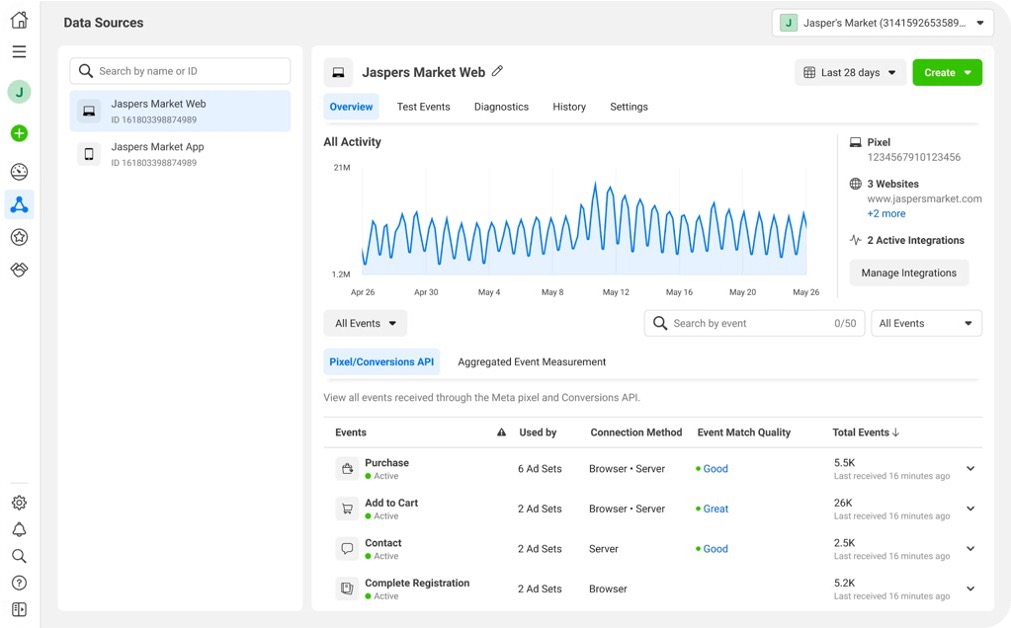
Task: Select Jaspers Market Web data source
Action: point(180,111)
